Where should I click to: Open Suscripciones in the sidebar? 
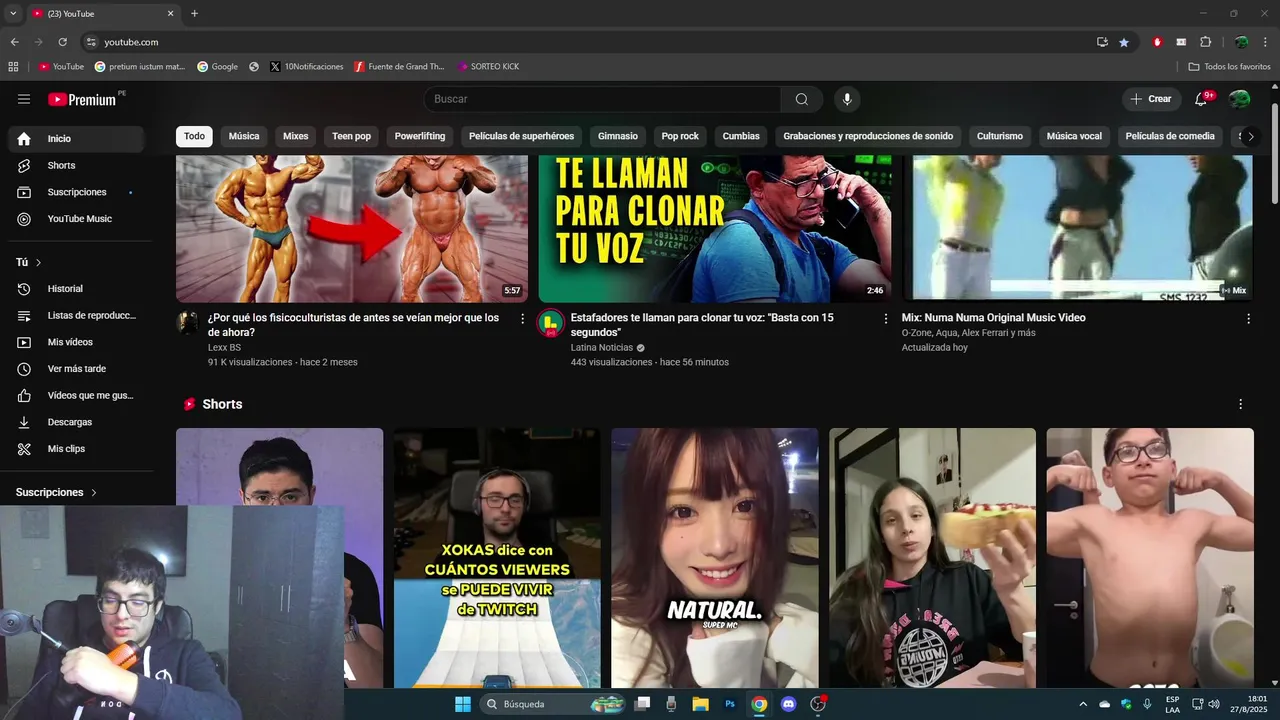[76, 192]
